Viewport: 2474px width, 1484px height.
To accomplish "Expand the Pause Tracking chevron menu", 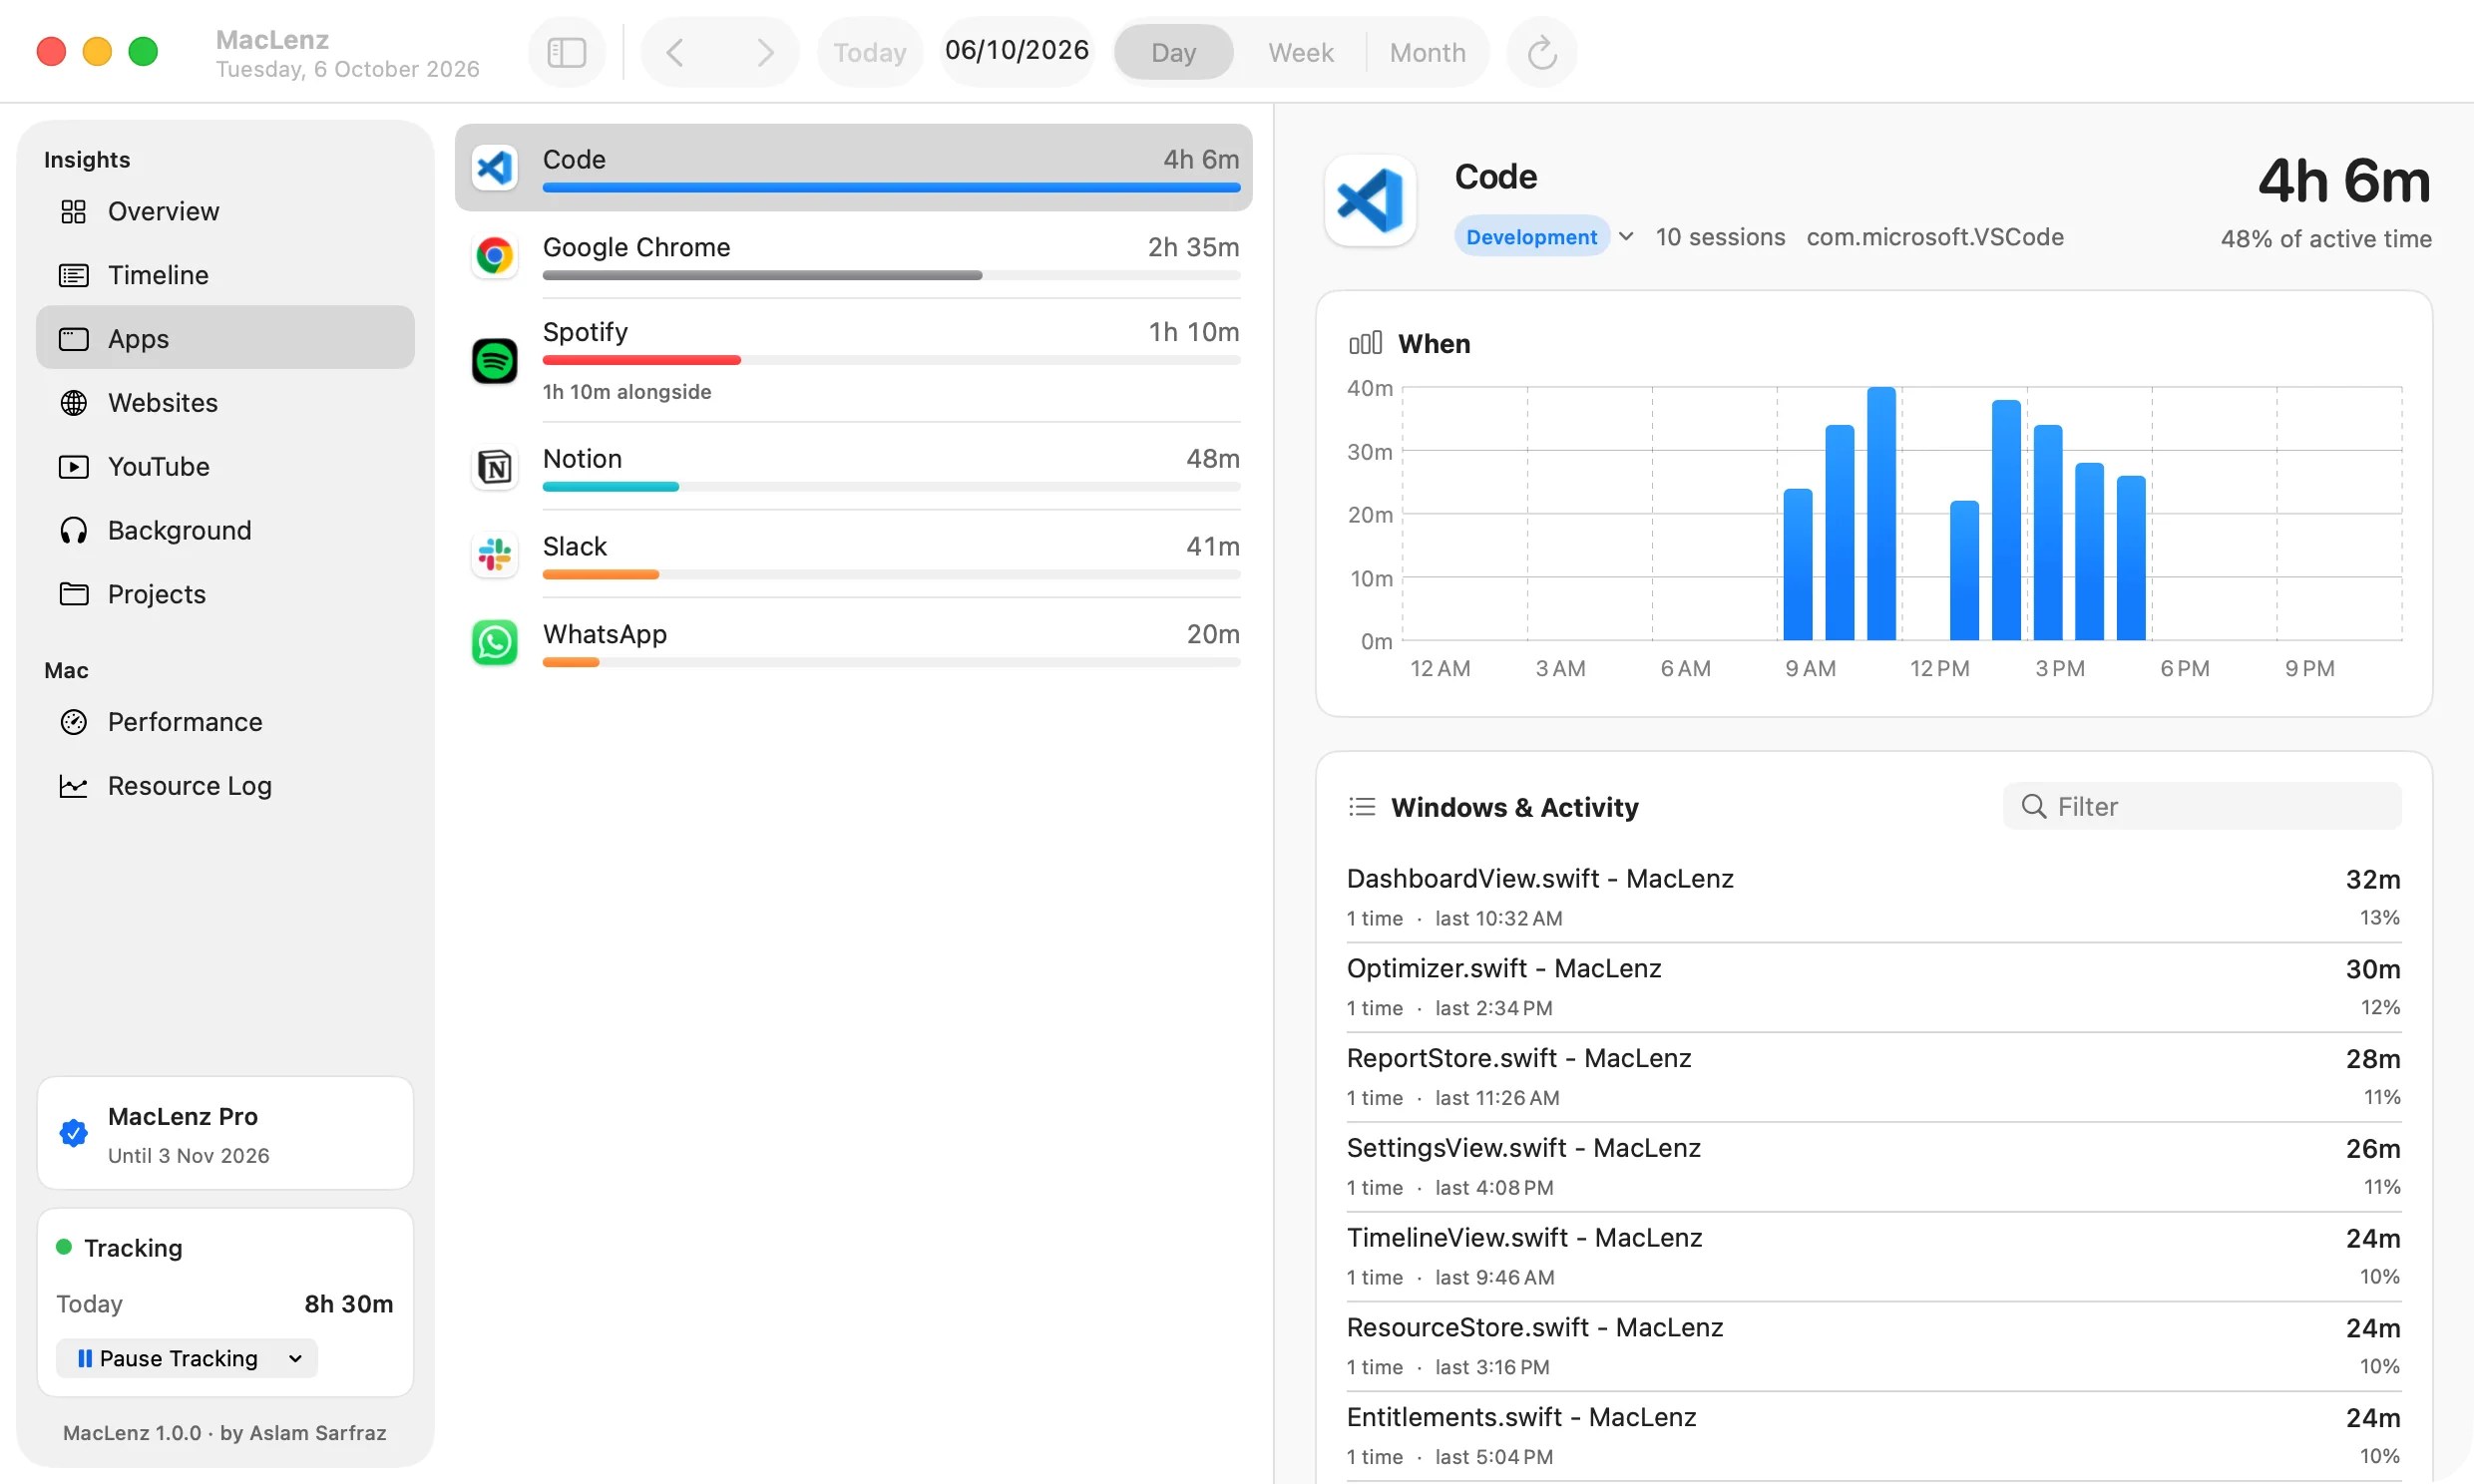I will click(295, 1358).
